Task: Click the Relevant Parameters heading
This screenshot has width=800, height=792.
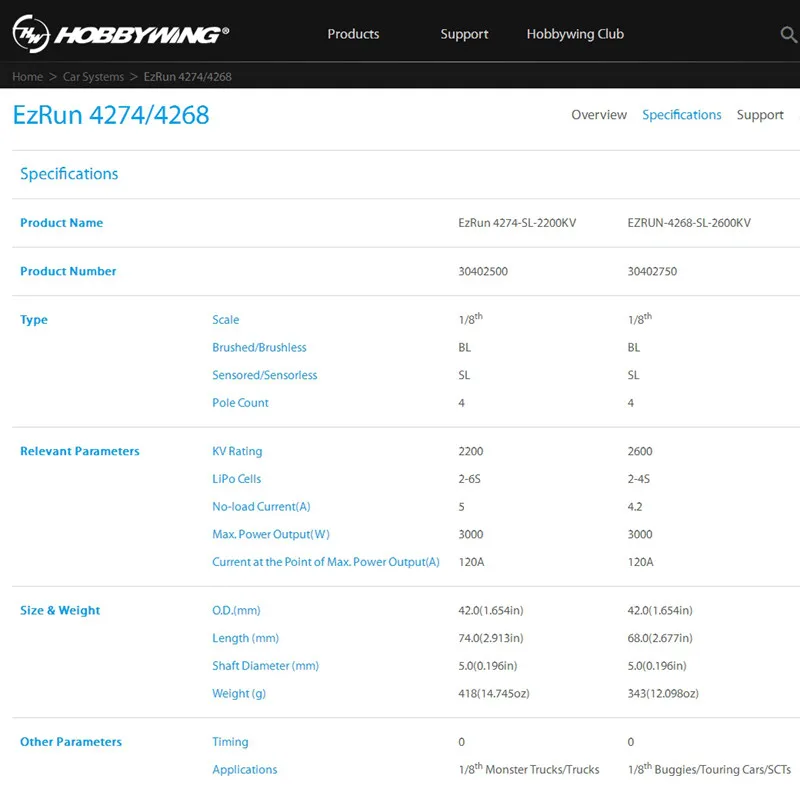Action: tap(80, 452)
